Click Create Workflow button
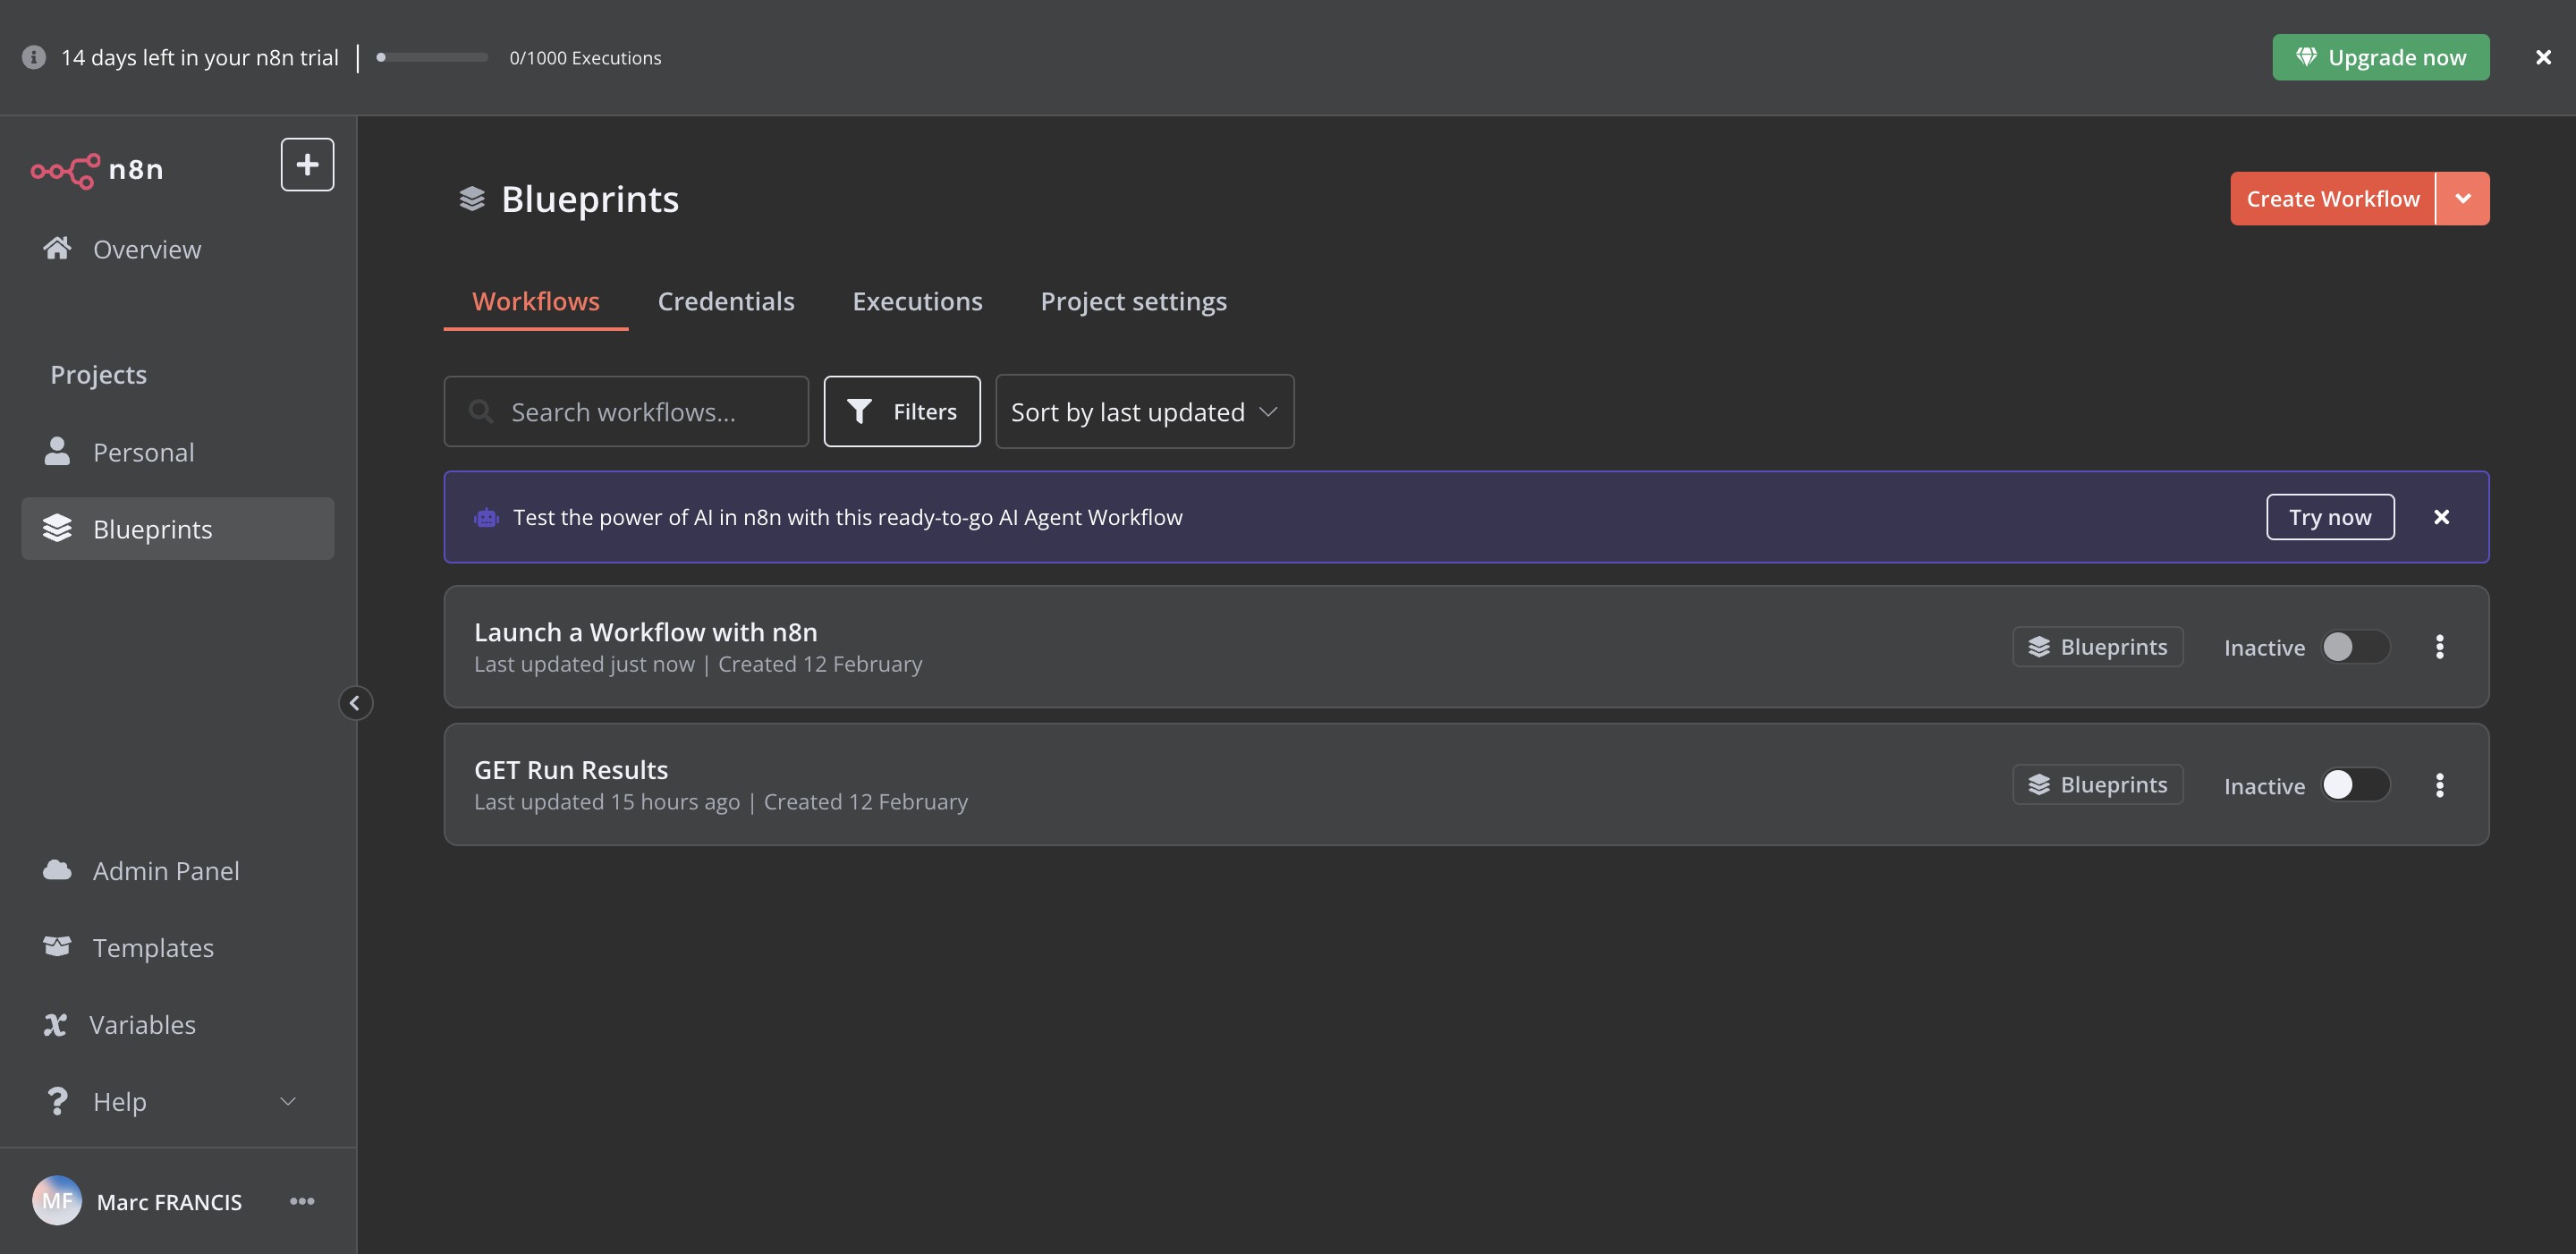 click(2332, 199)
